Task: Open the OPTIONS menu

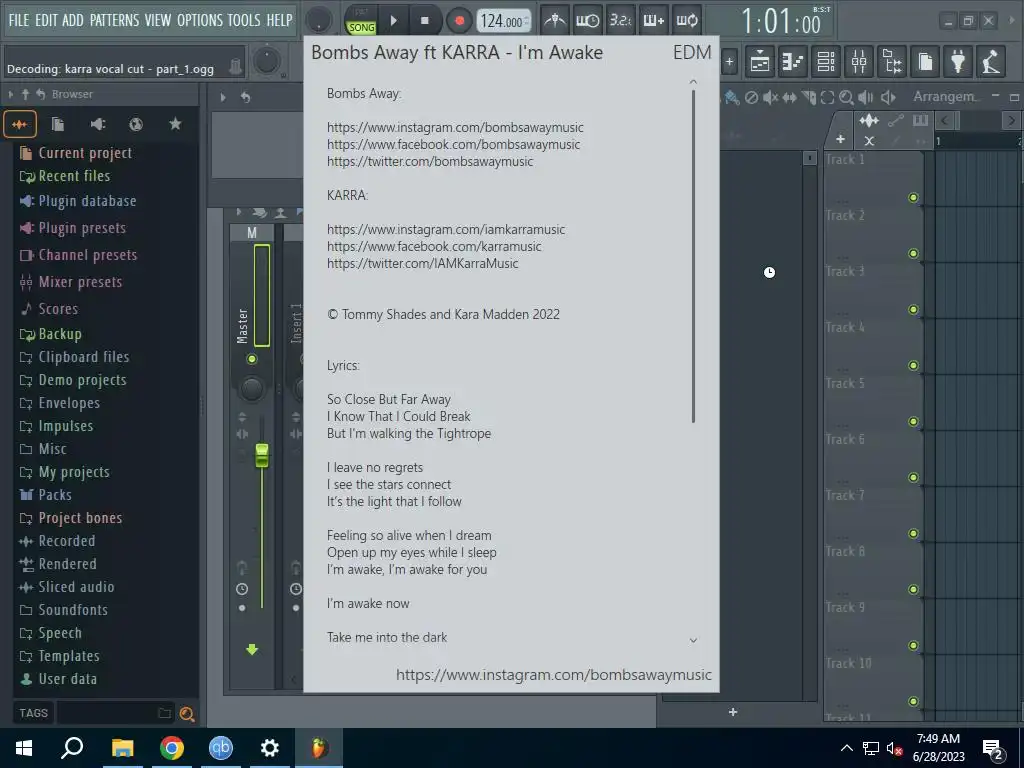Action: click(x=200, y=20)
